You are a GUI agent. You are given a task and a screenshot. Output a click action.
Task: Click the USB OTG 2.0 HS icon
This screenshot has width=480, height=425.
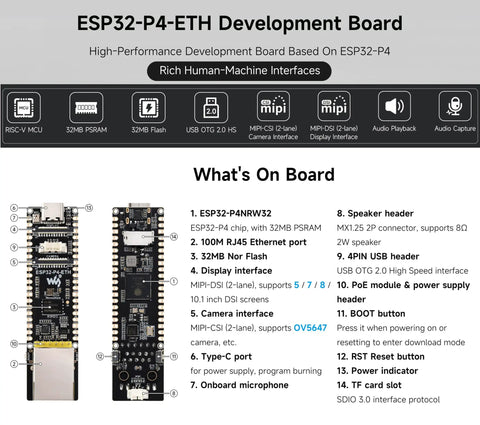(211, 108)
